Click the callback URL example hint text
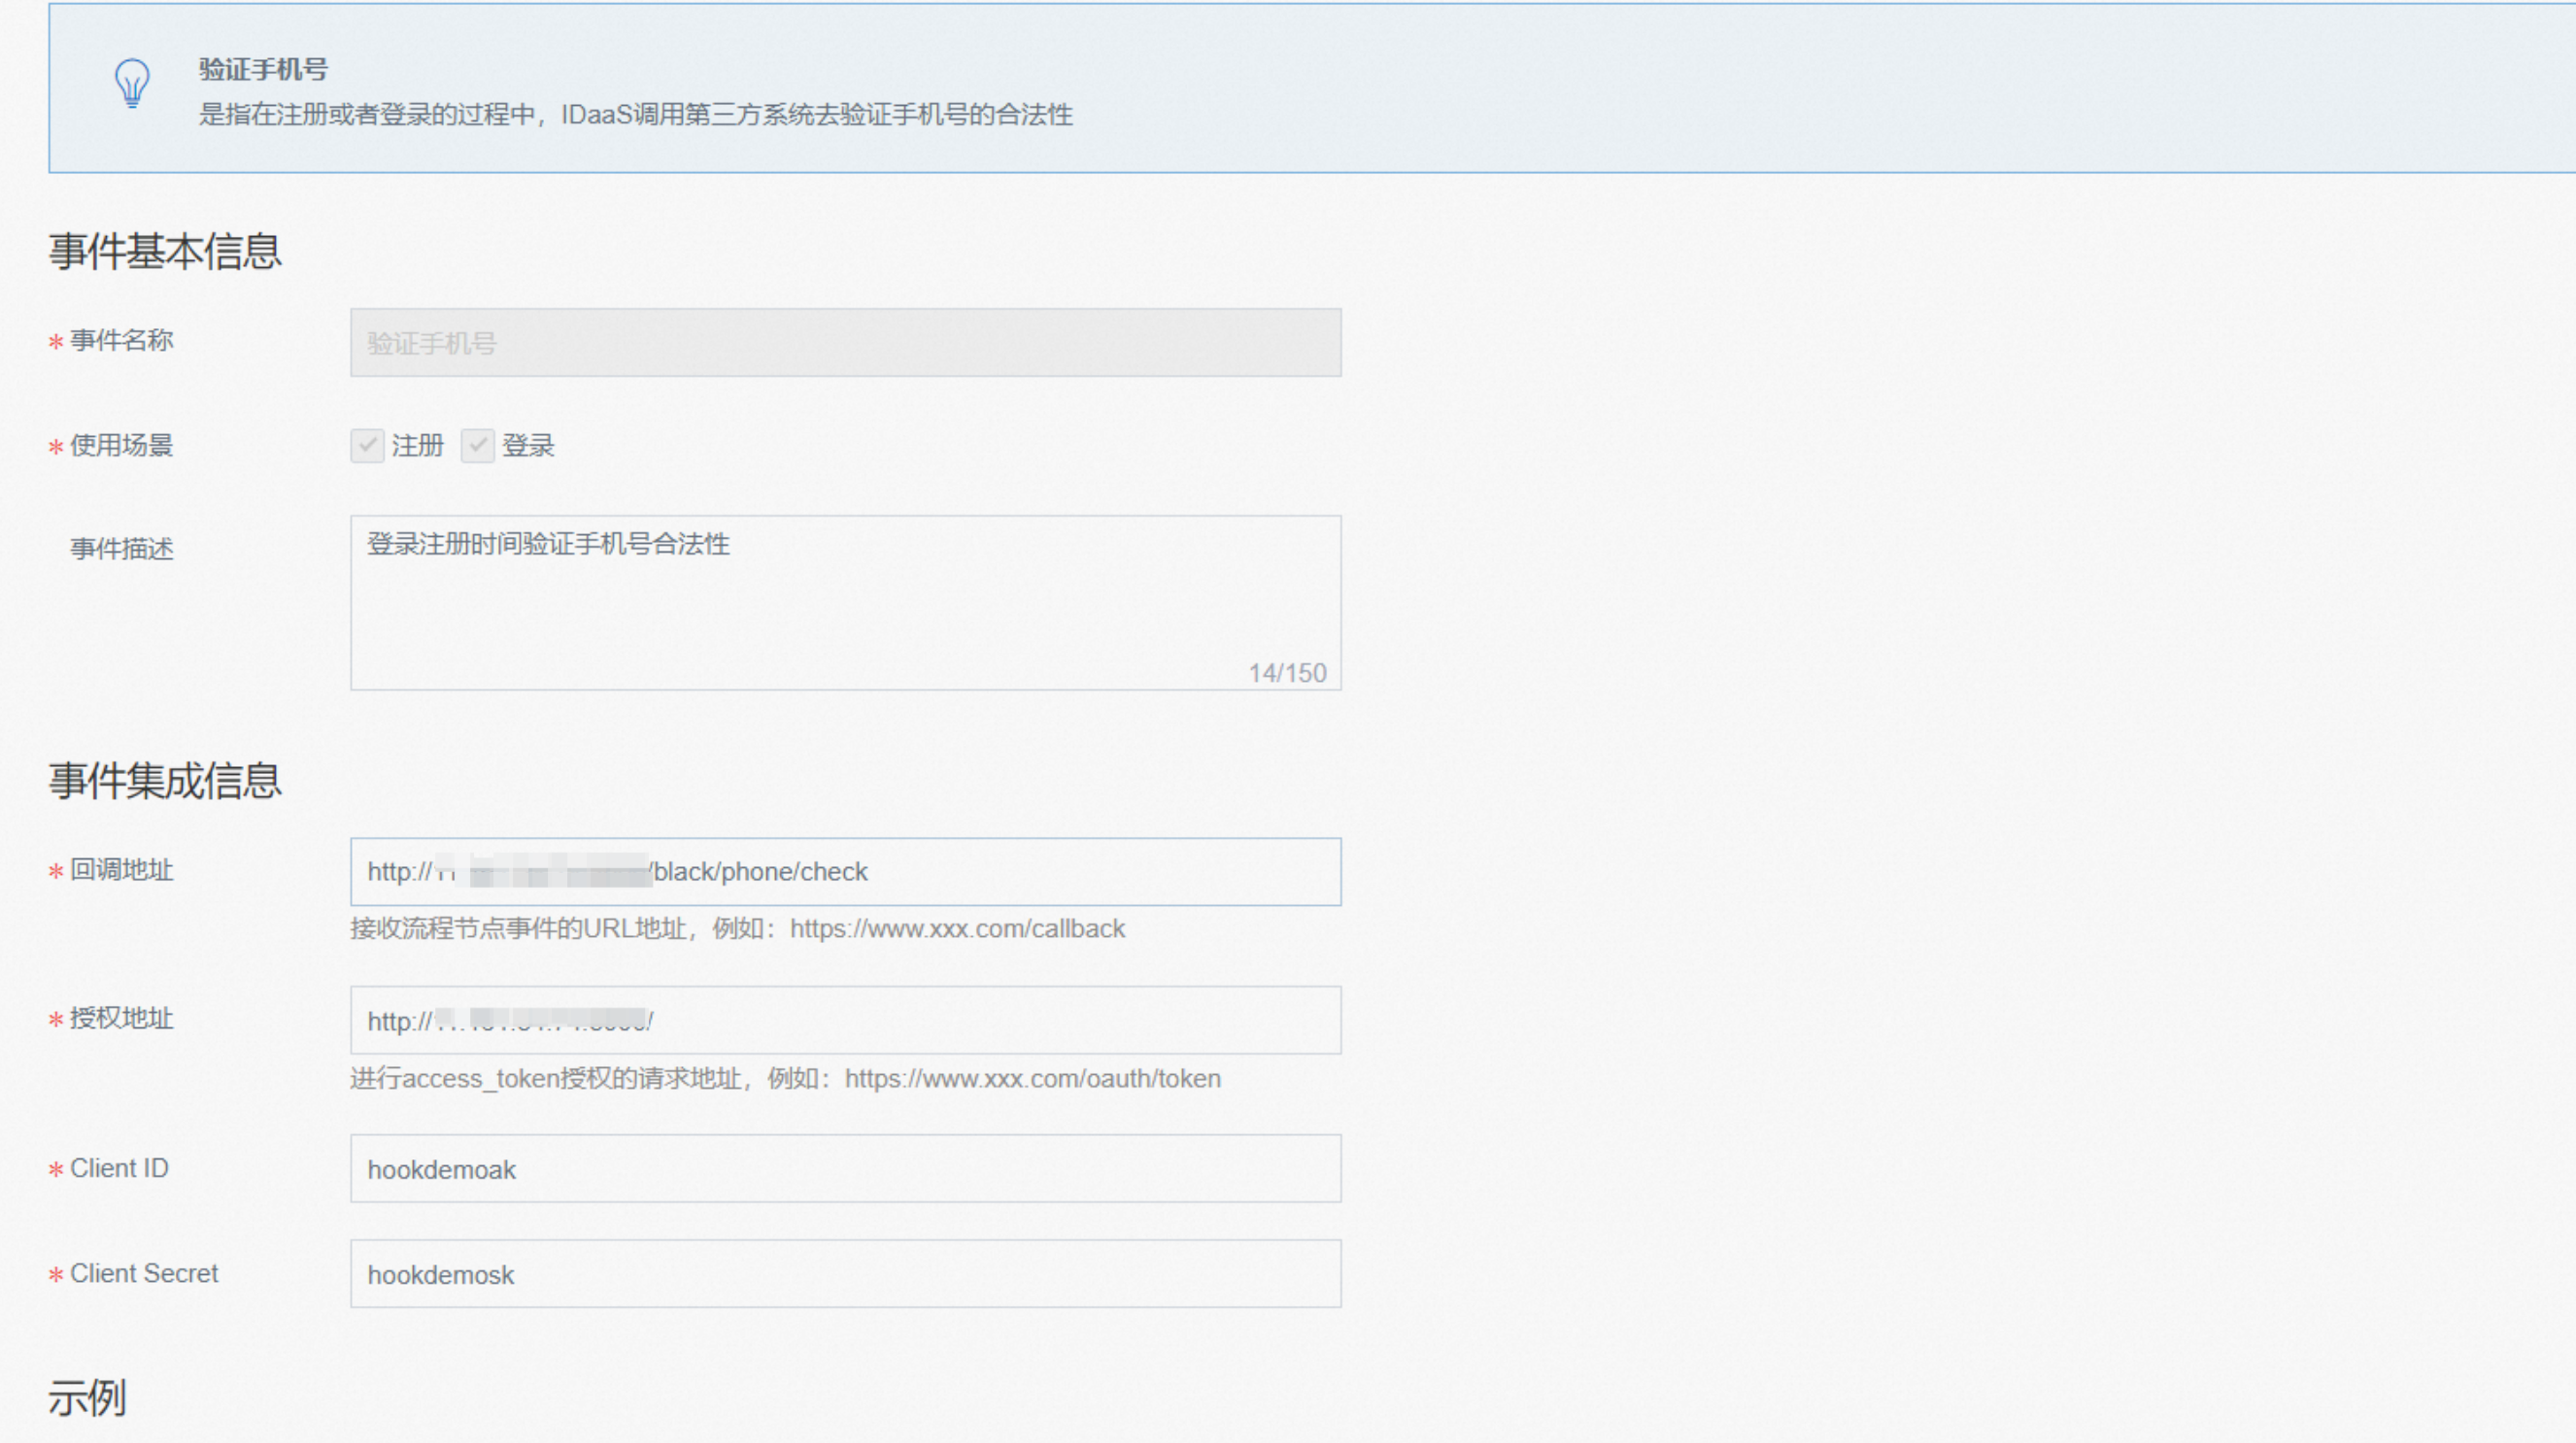Viewport: 2576px width, 1443px height. (737, 929)
